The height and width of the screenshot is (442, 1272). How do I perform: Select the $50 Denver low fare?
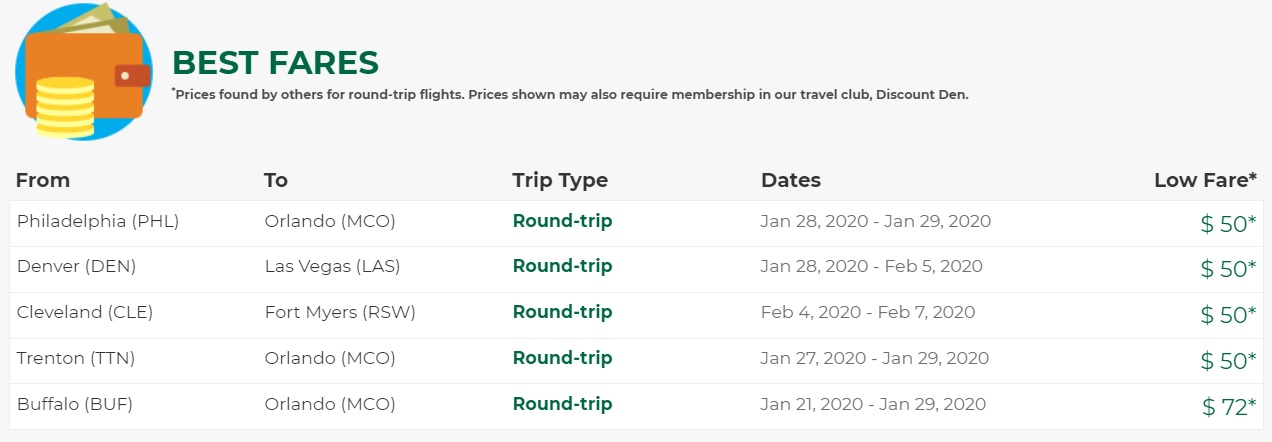1228,269
